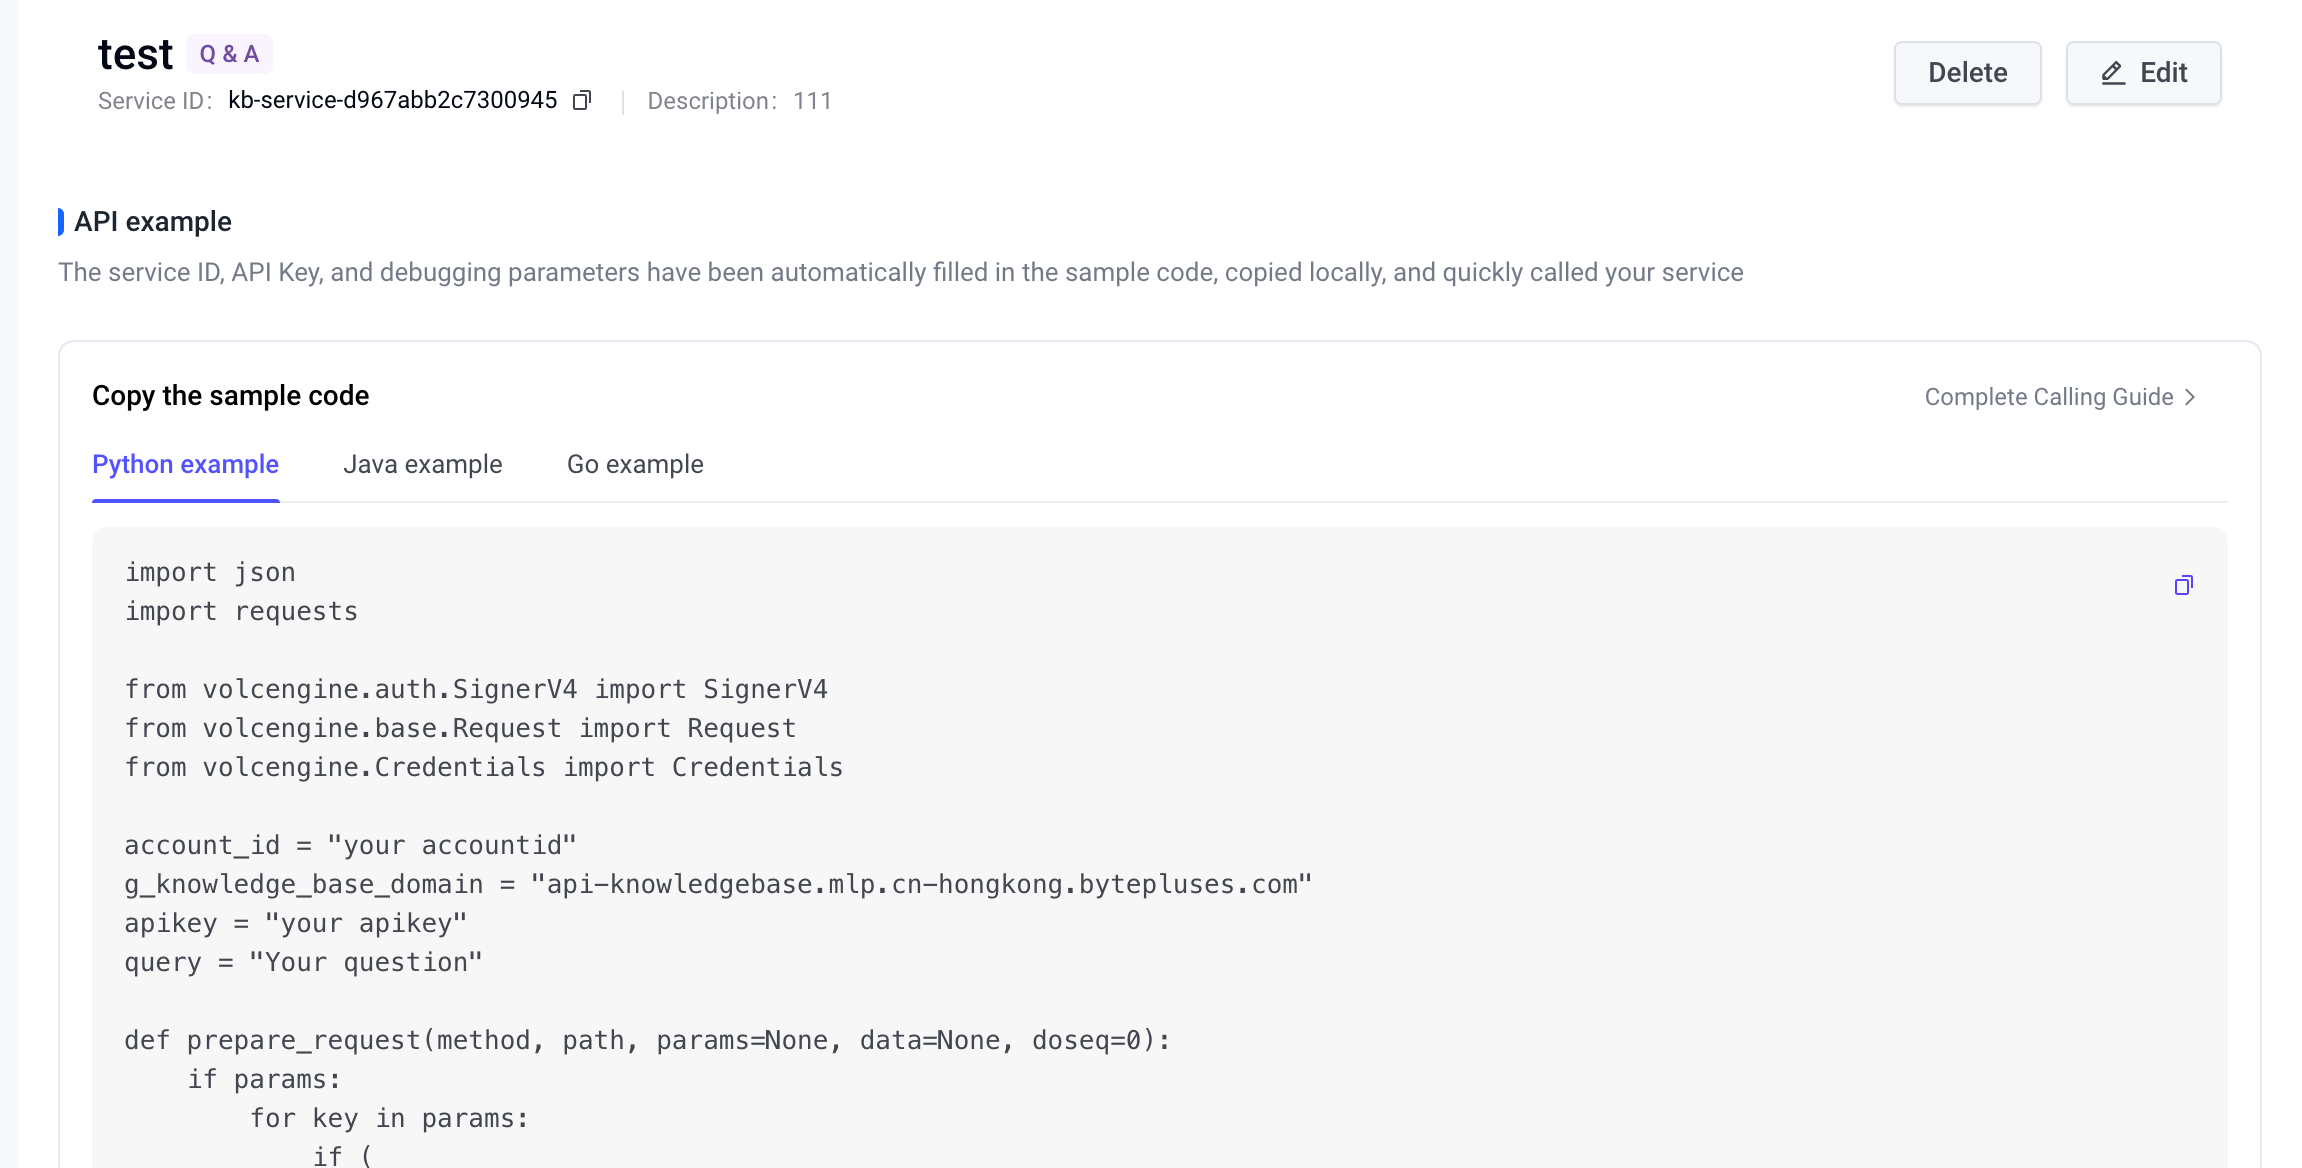Viewport: 2302px width, 1168px height.
Task: Copy the Service ID using copy icon
Action: coord(582,100)
